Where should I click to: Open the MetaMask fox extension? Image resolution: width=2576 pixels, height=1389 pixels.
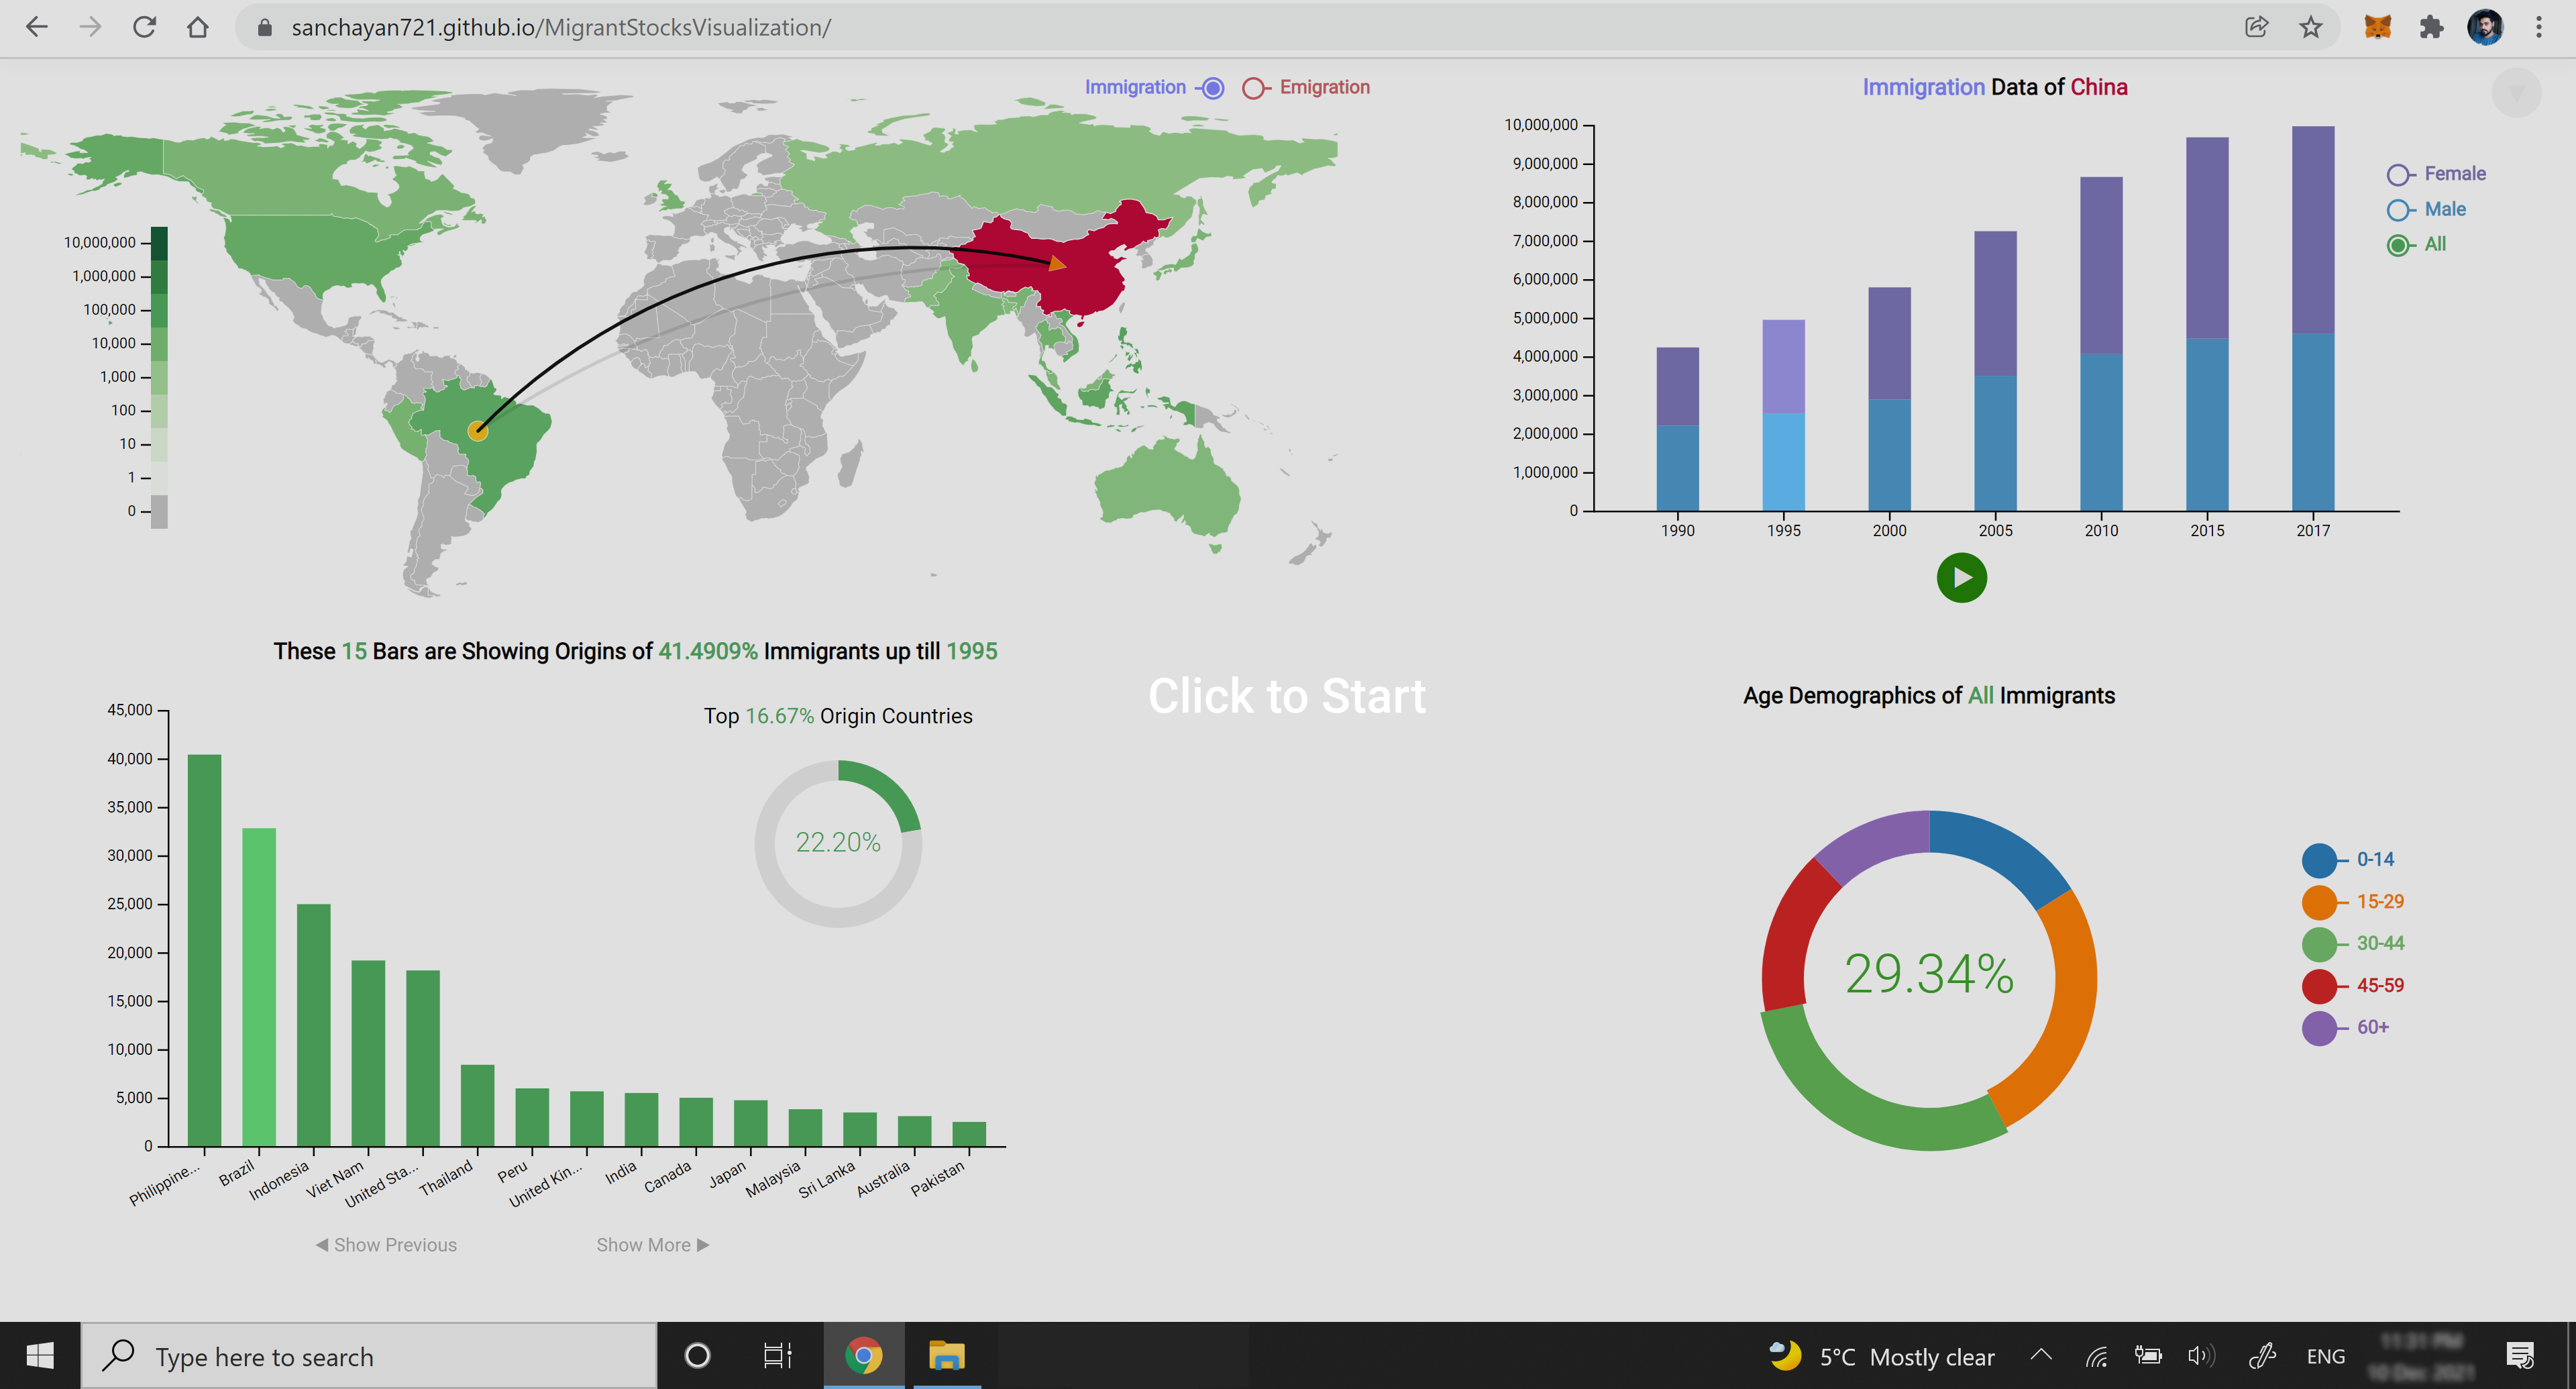point(2377,27)
